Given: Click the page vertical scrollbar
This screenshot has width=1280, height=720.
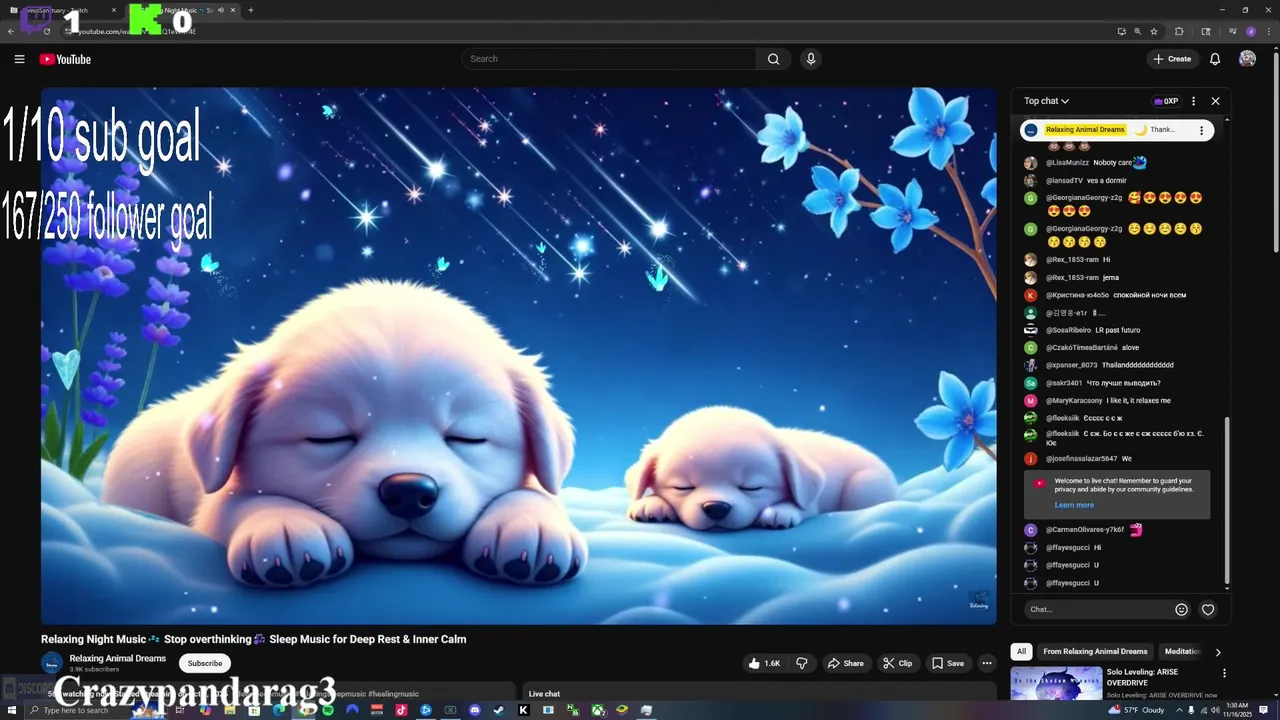Looking at the screenshot, I should point(1275,150).
